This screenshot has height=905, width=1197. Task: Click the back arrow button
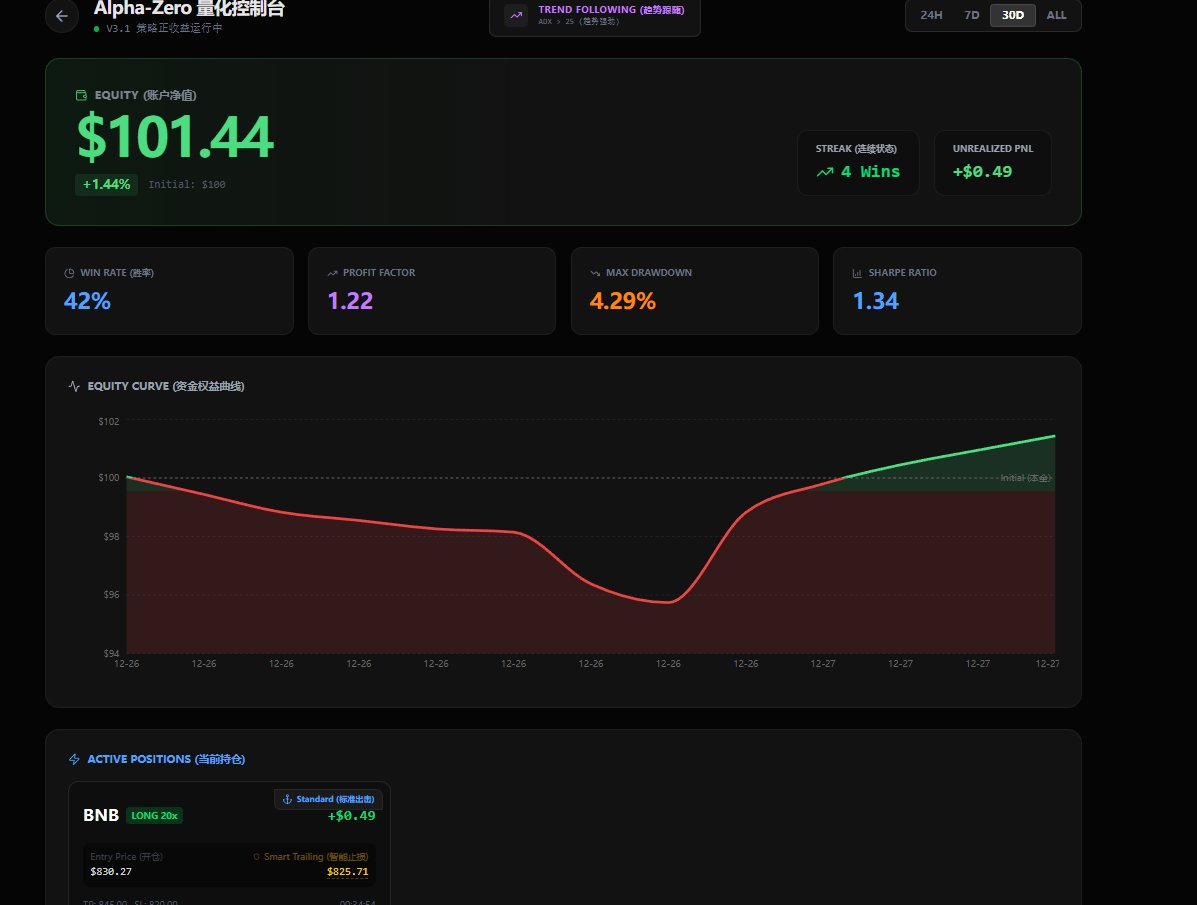(x=62, y=16)
